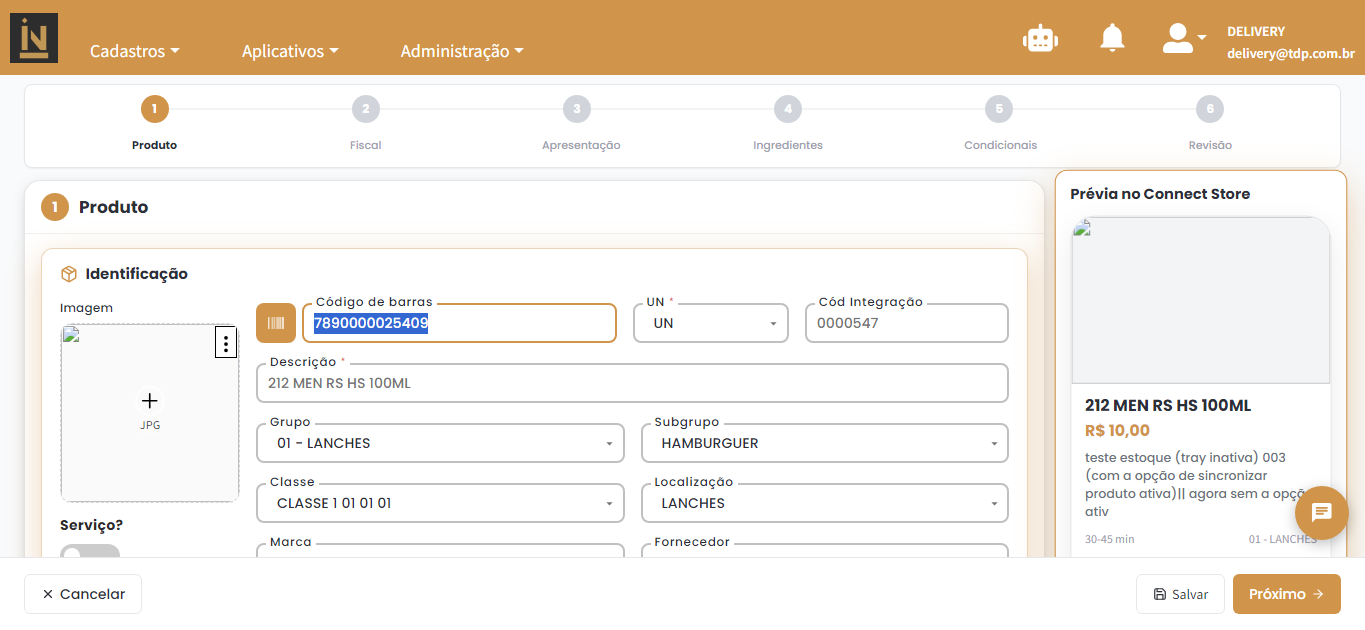
Task: Open the user account avatar menu
Action: (1184, 38)
